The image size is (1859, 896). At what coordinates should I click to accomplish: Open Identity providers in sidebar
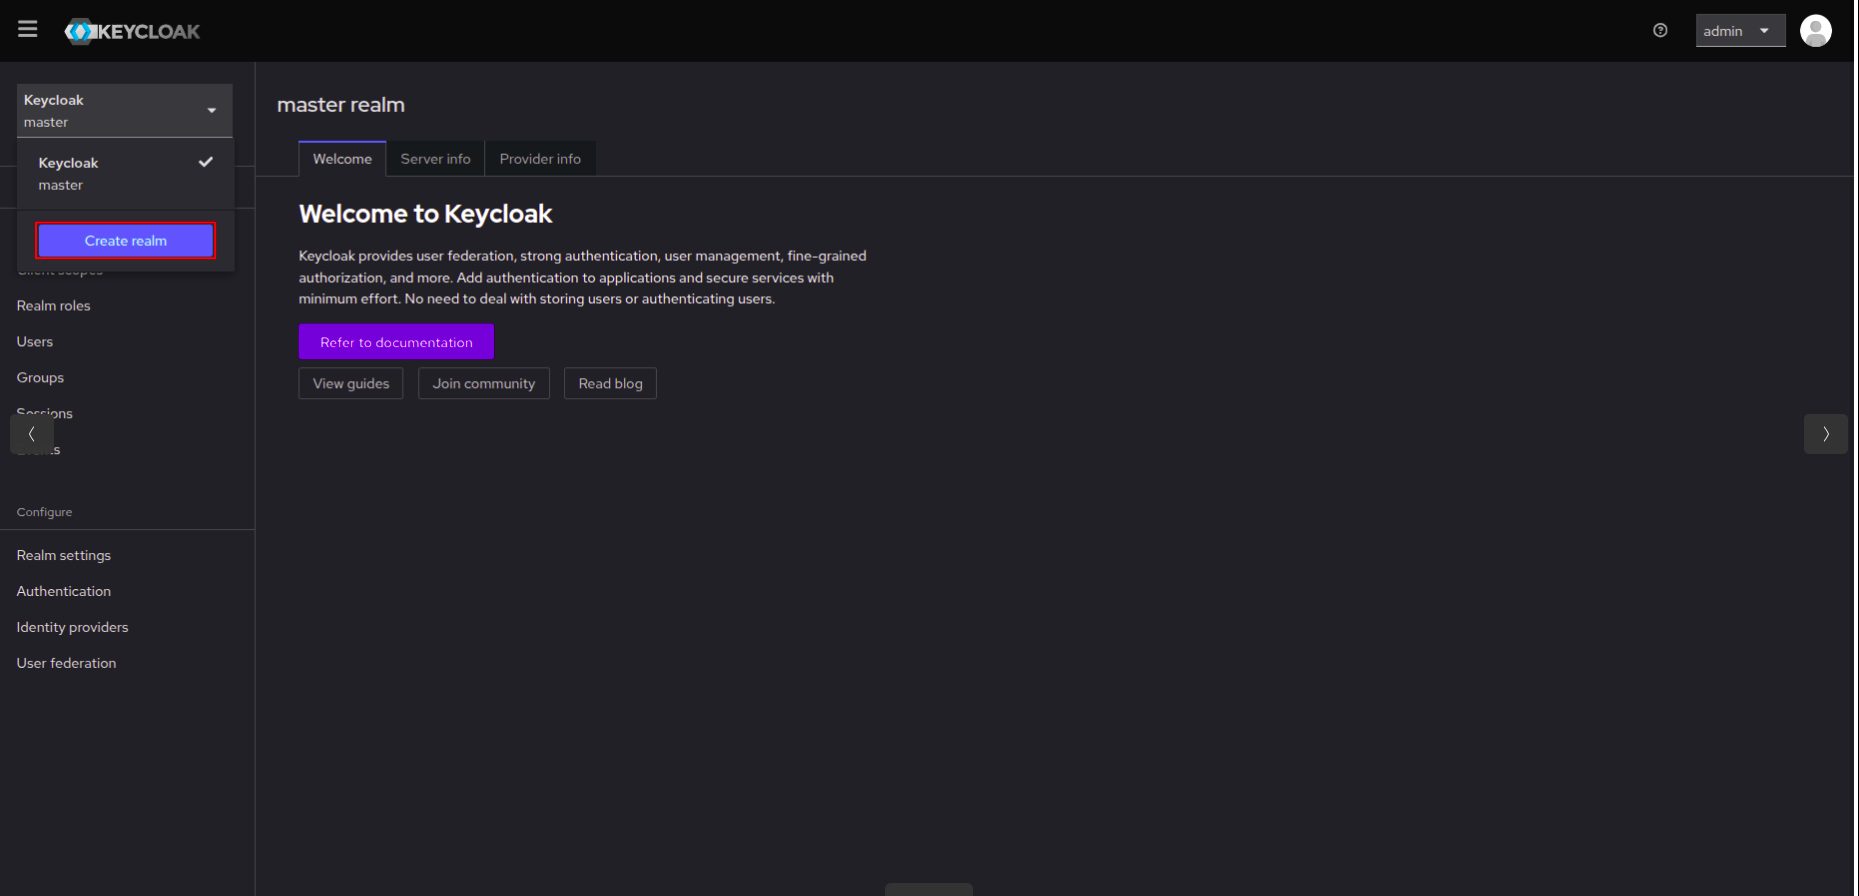pyautogui.click(x=72, y=628)
